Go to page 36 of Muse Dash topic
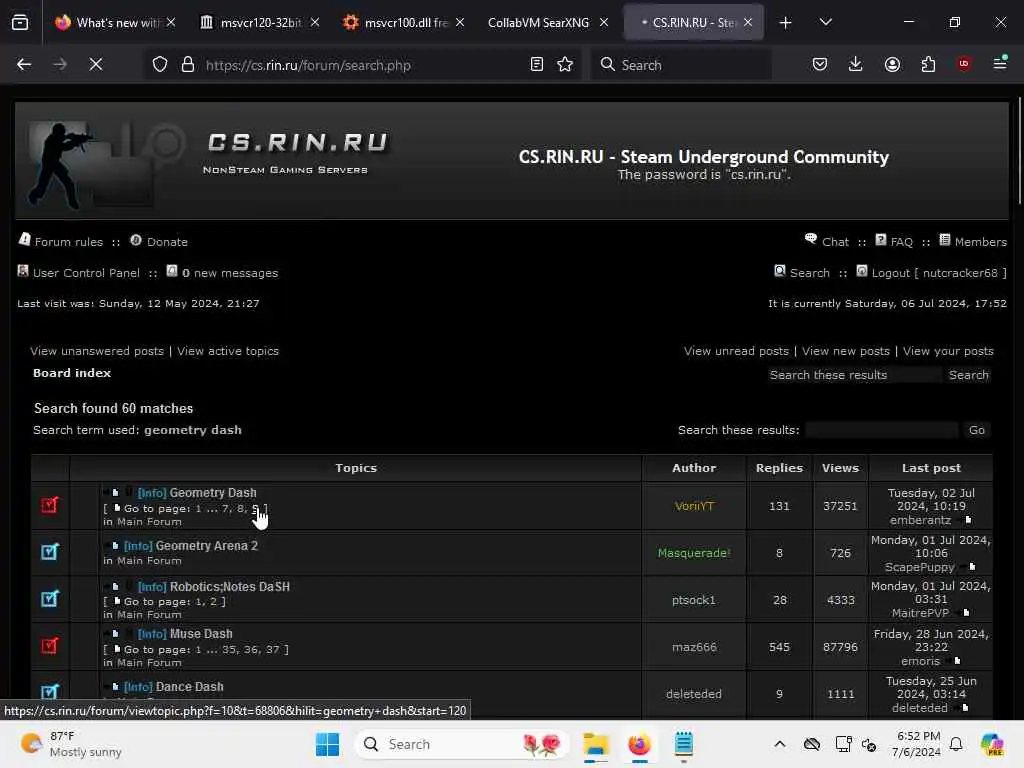The height and width of the screenshot is (768, 1024). (251, 650)
